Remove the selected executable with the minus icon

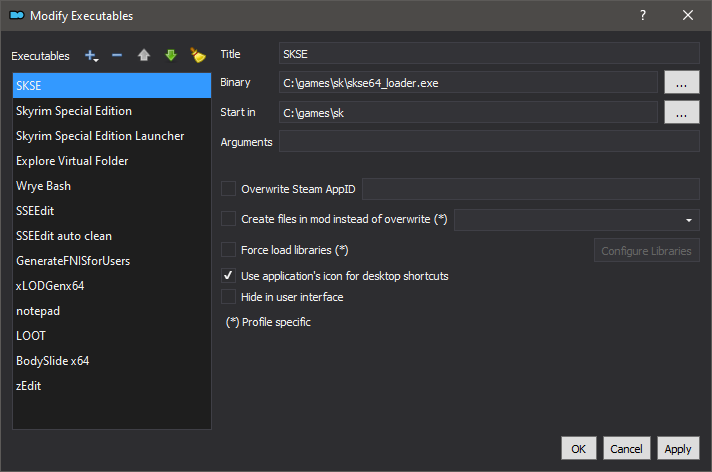tap(117, 55)
